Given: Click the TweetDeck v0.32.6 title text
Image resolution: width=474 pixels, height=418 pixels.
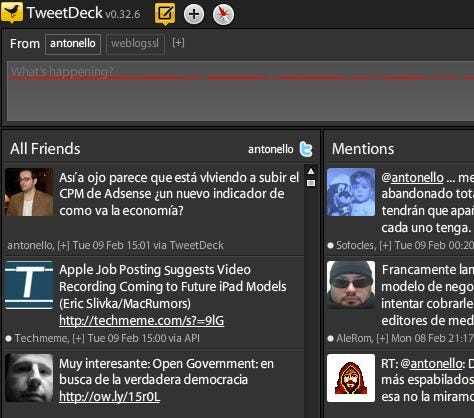Looking at the screenshot, I should click(x=83, y=13).
